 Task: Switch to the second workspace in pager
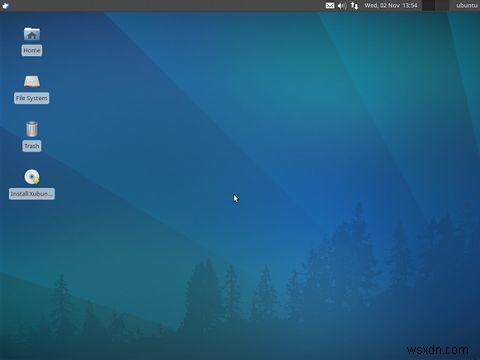tap(442, 5)
